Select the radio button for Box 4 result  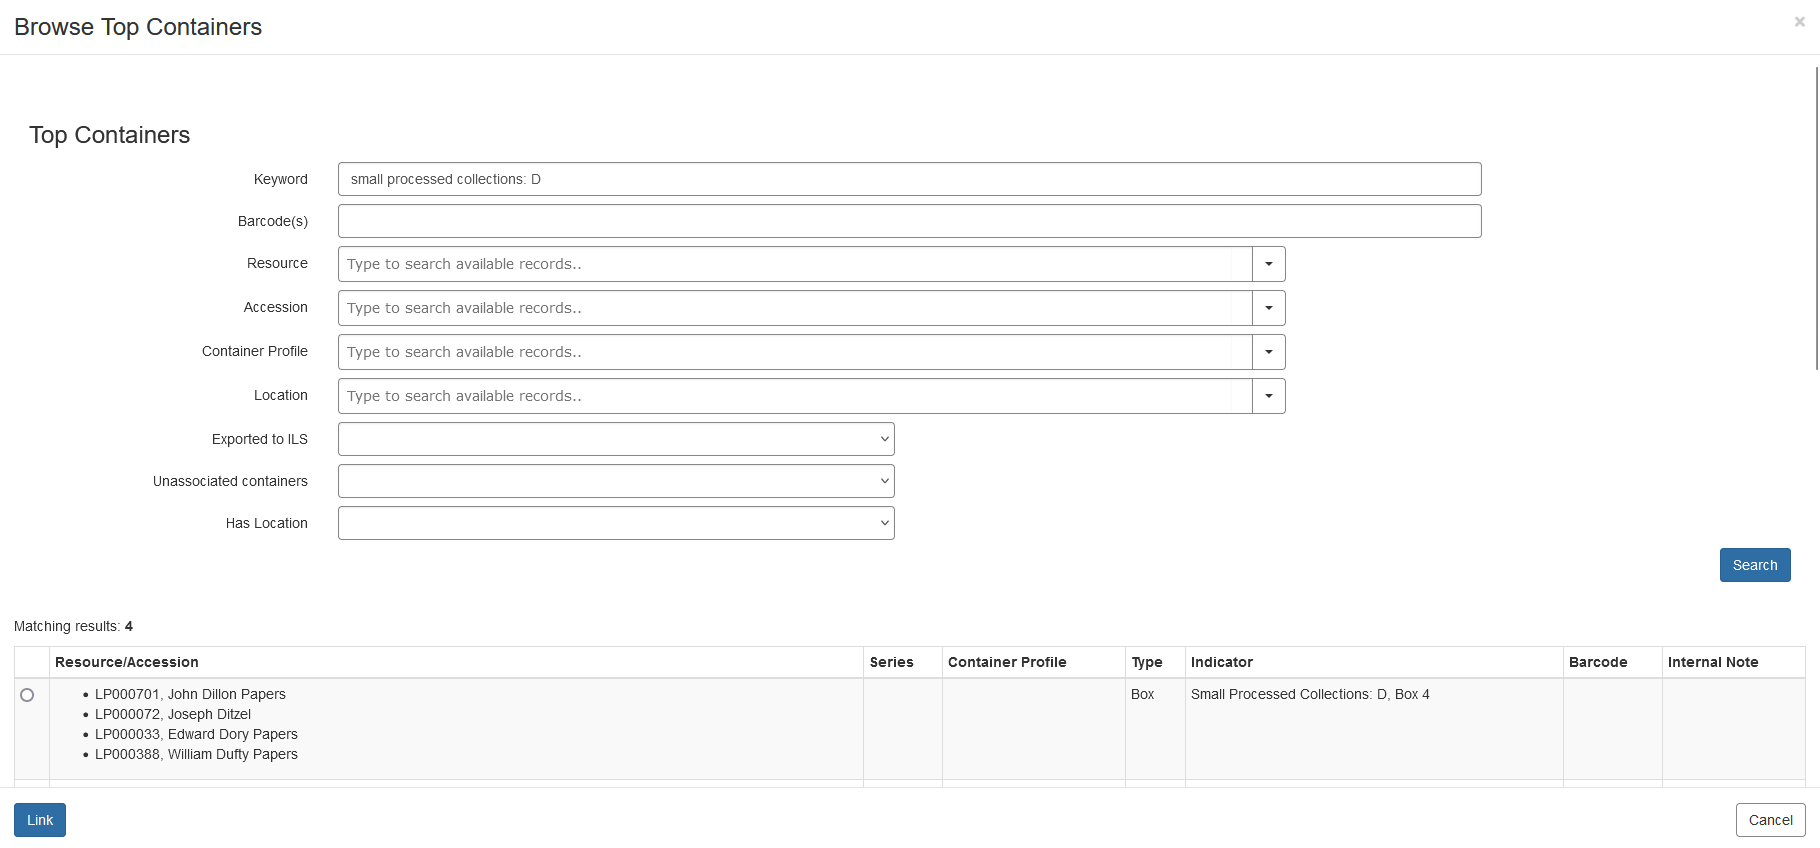tap(27, 695)
